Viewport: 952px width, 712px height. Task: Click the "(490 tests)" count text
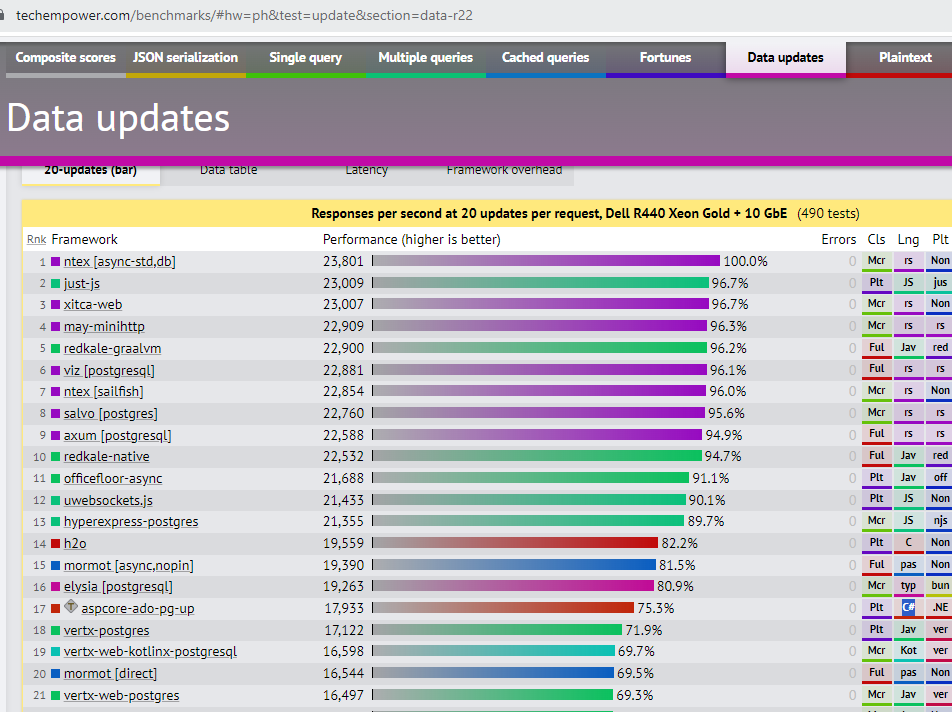[x=828, y=214]
